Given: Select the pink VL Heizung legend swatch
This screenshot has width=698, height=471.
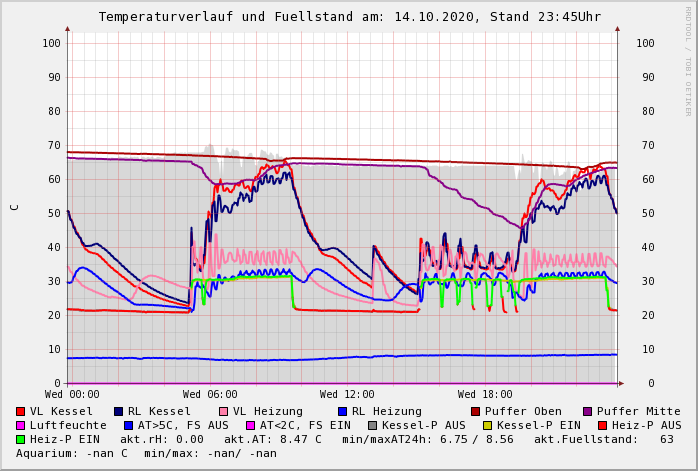Looking at the screenshot, I should coord(223,411).
